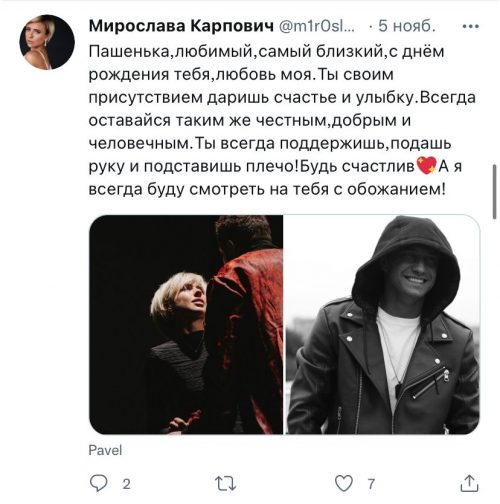Image resolution: width=500 pixels, height=504 pixels.
Task: Click the Pavel tagged person label
Action: coord(105,450)
